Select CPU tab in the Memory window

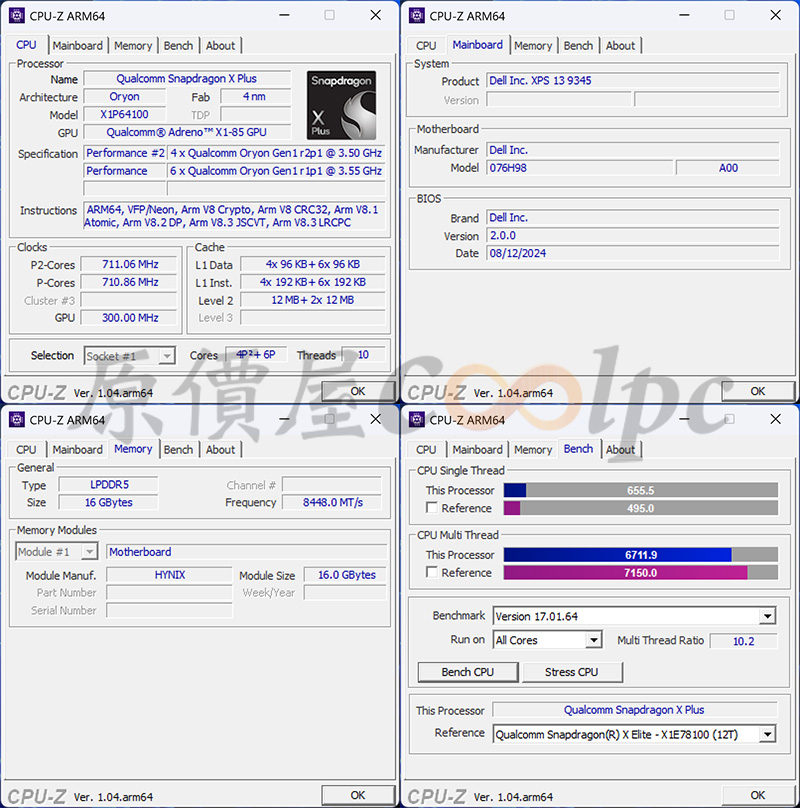tap(26, 449)
